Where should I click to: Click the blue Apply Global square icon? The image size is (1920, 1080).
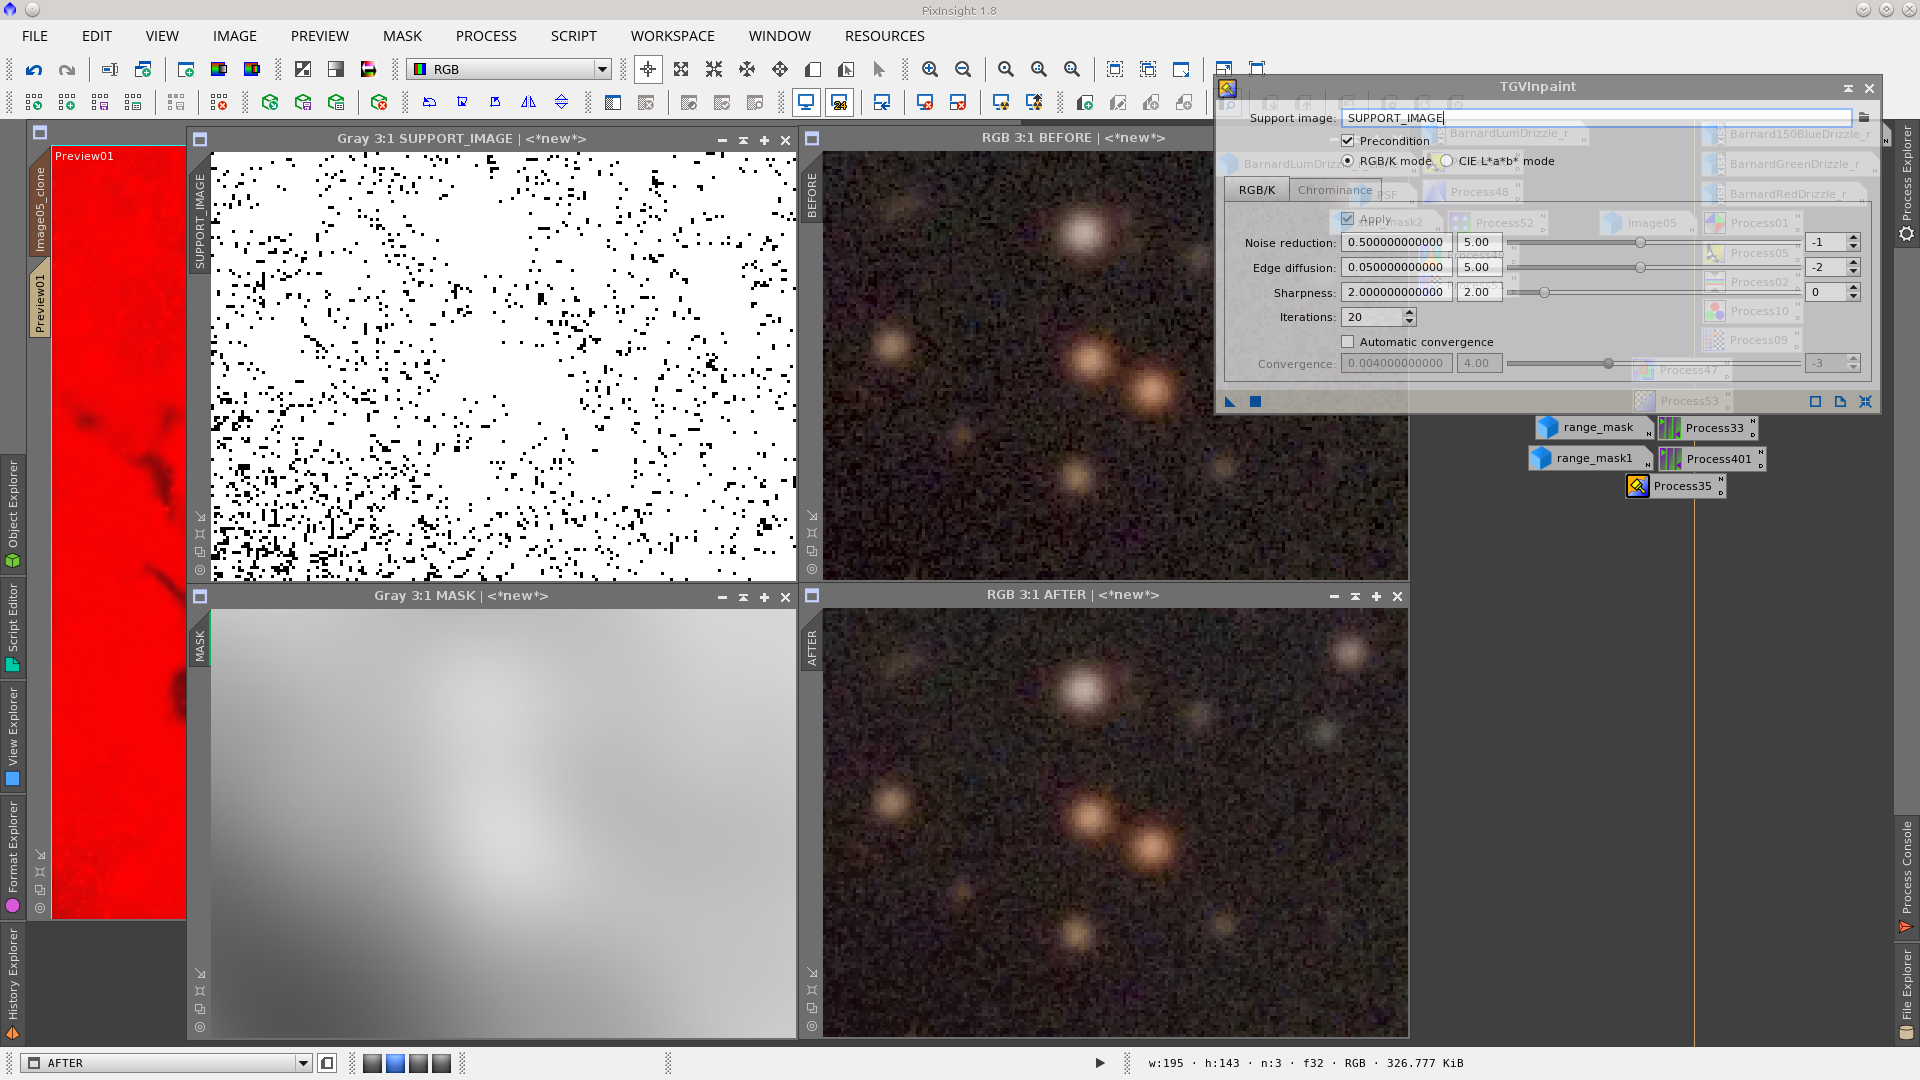(x=1255, y=402)
